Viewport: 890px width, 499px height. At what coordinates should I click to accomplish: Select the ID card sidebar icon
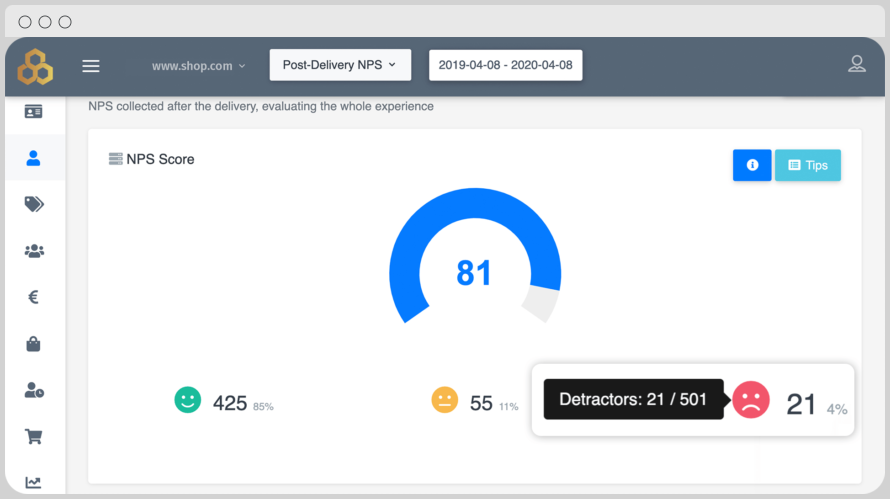pos(33,111)
